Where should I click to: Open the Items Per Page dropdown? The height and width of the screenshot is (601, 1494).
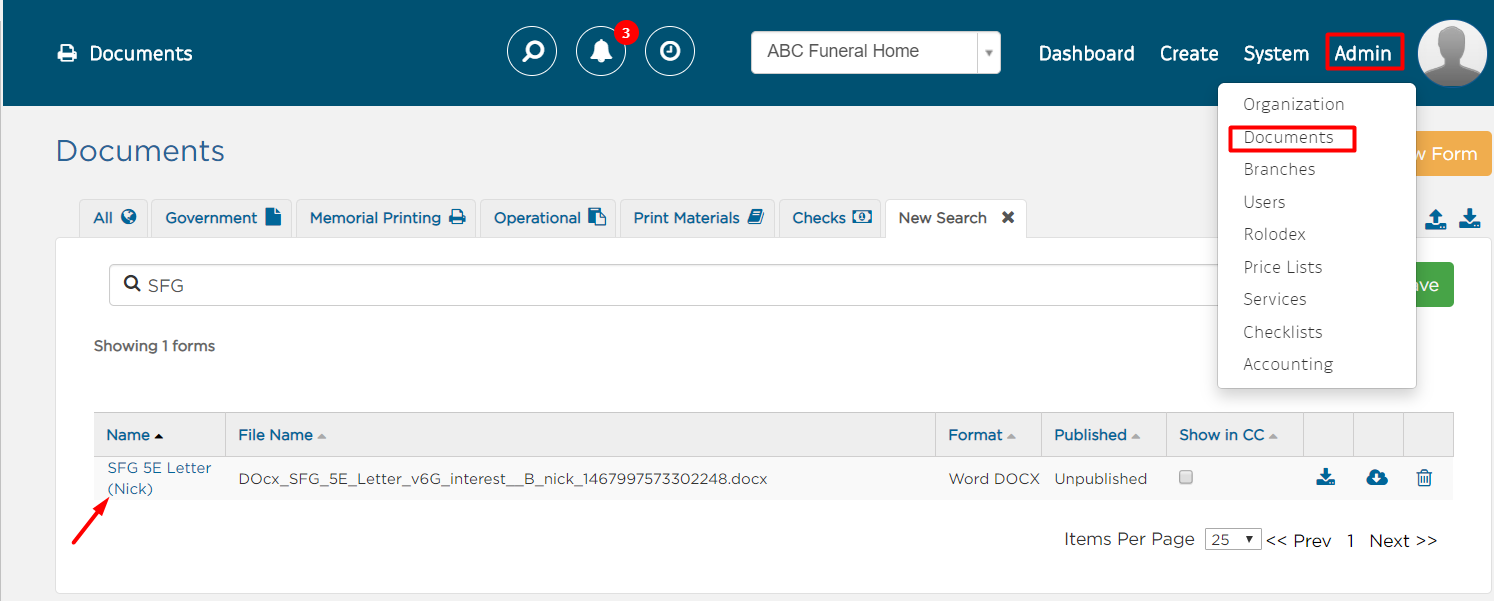pos(1233,539)
